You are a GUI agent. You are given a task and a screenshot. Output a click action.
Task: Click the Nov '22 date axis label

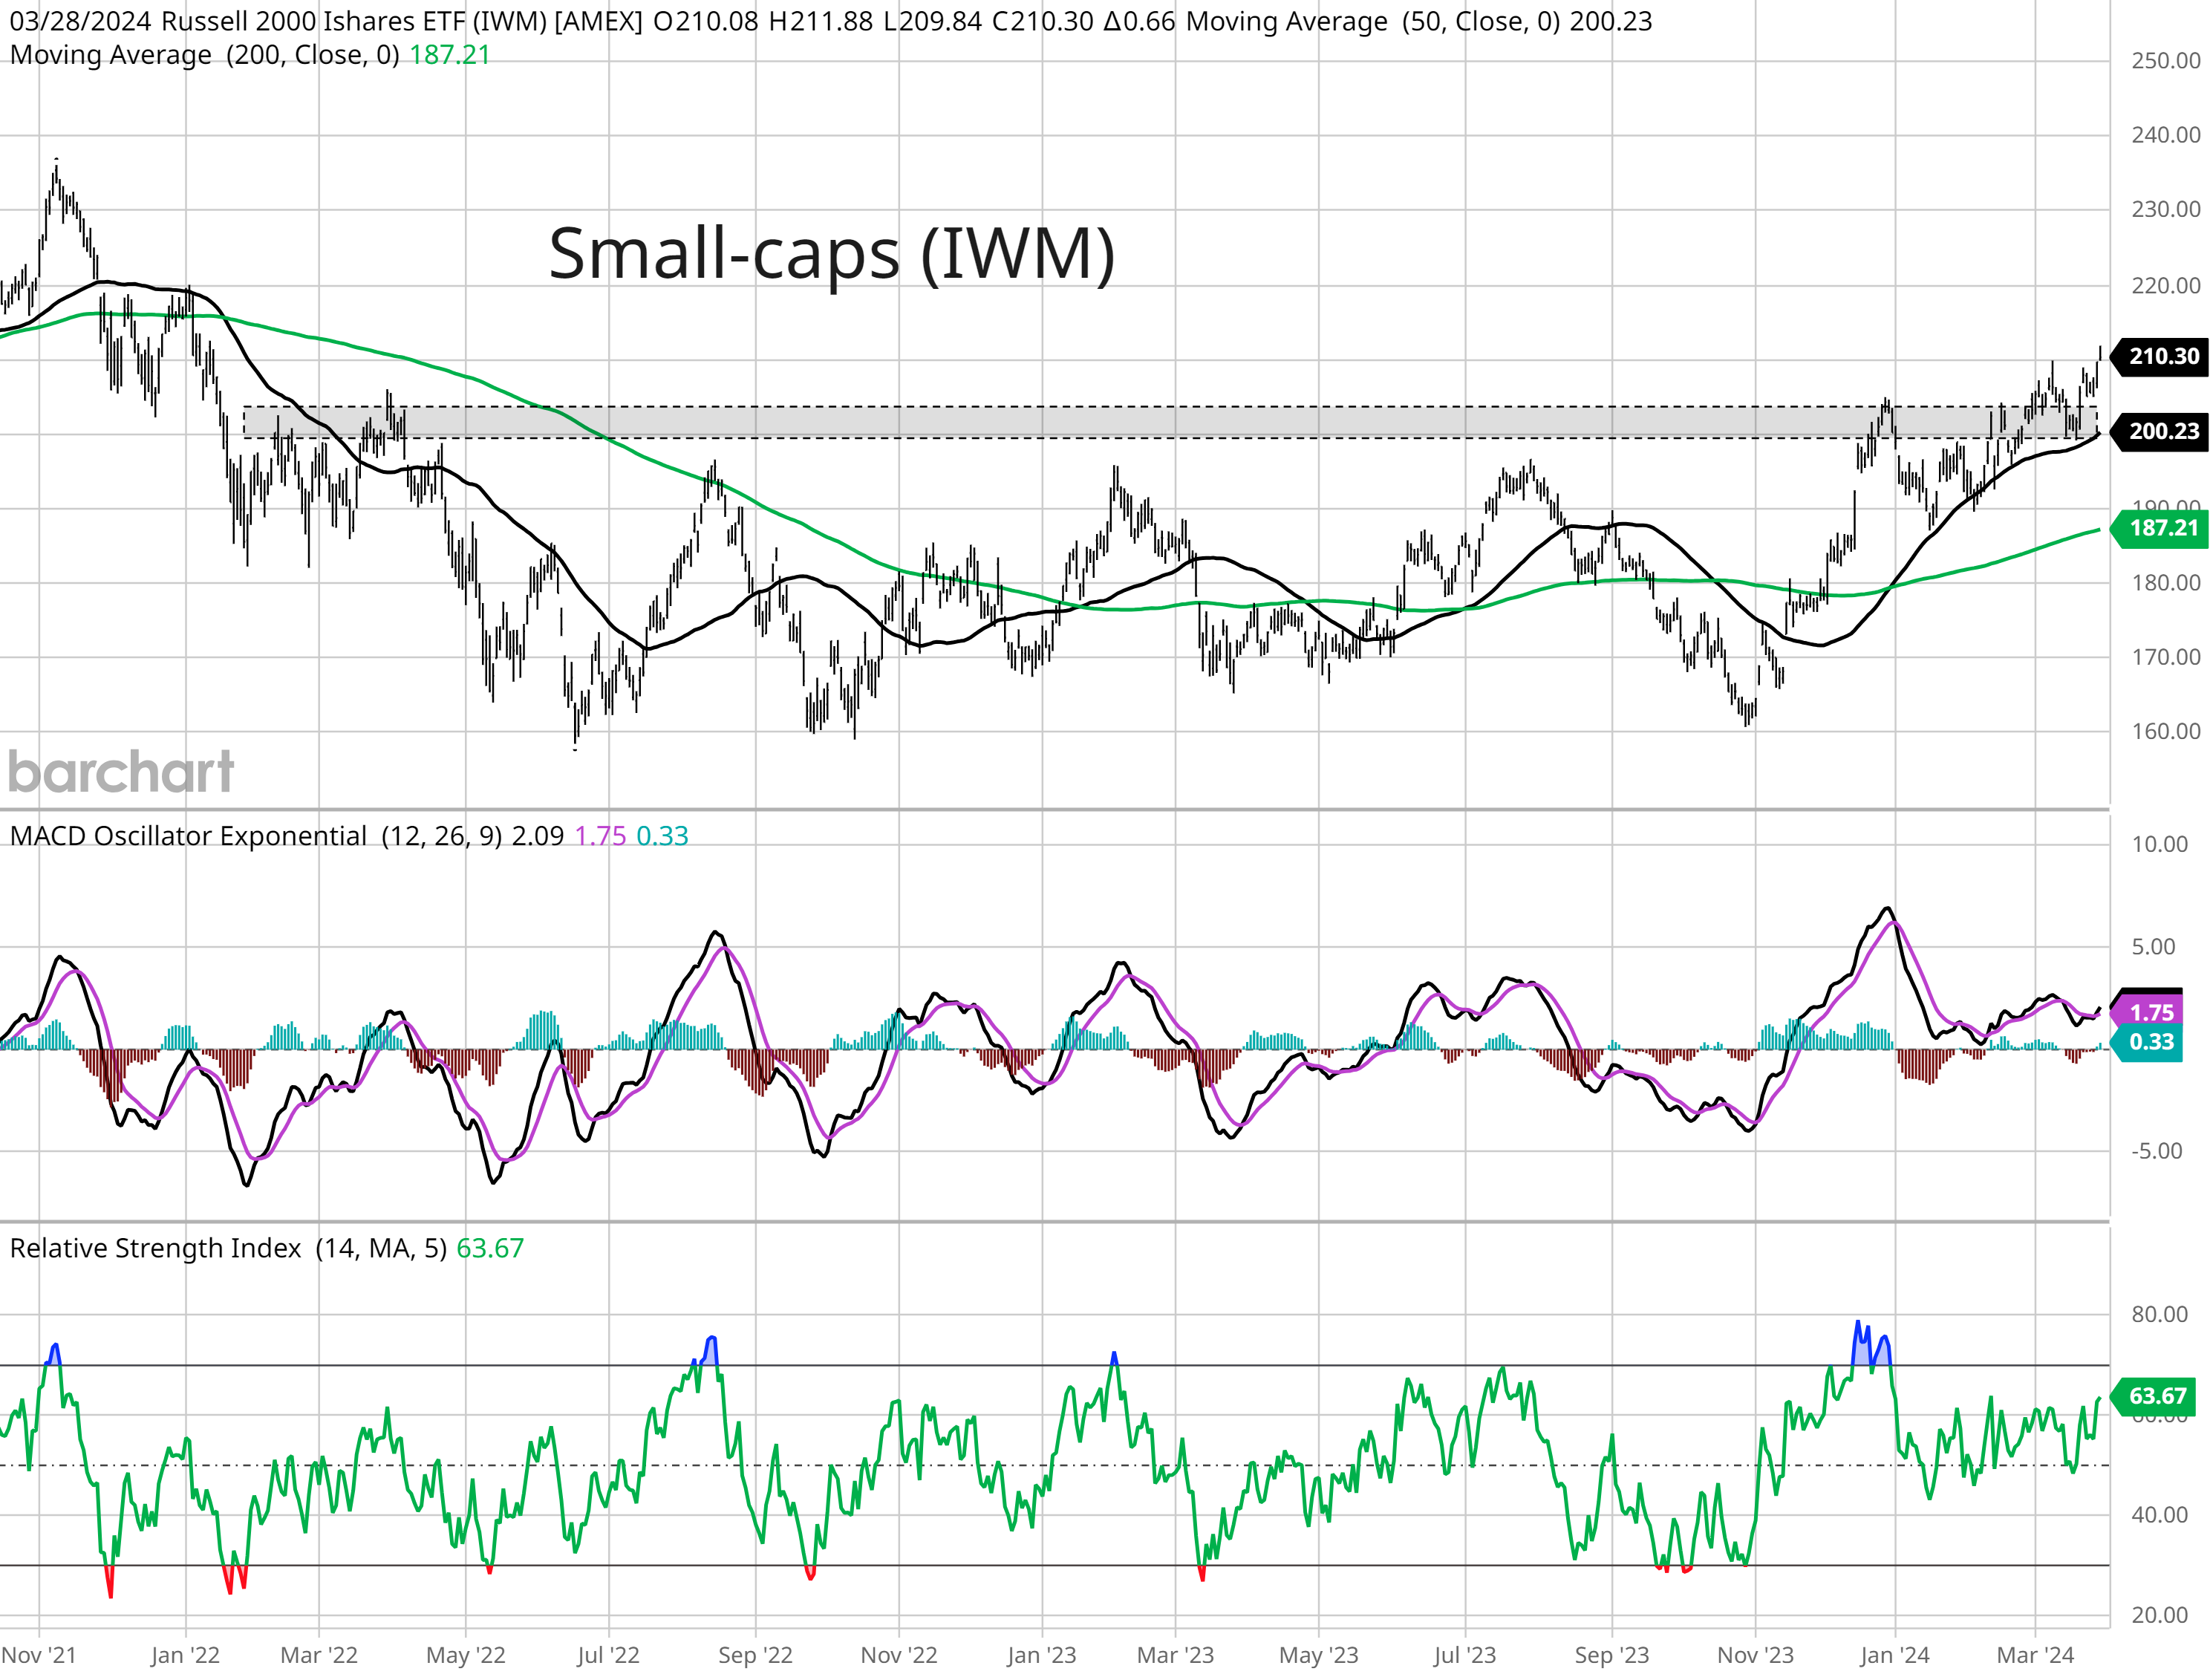(899, 1656)
